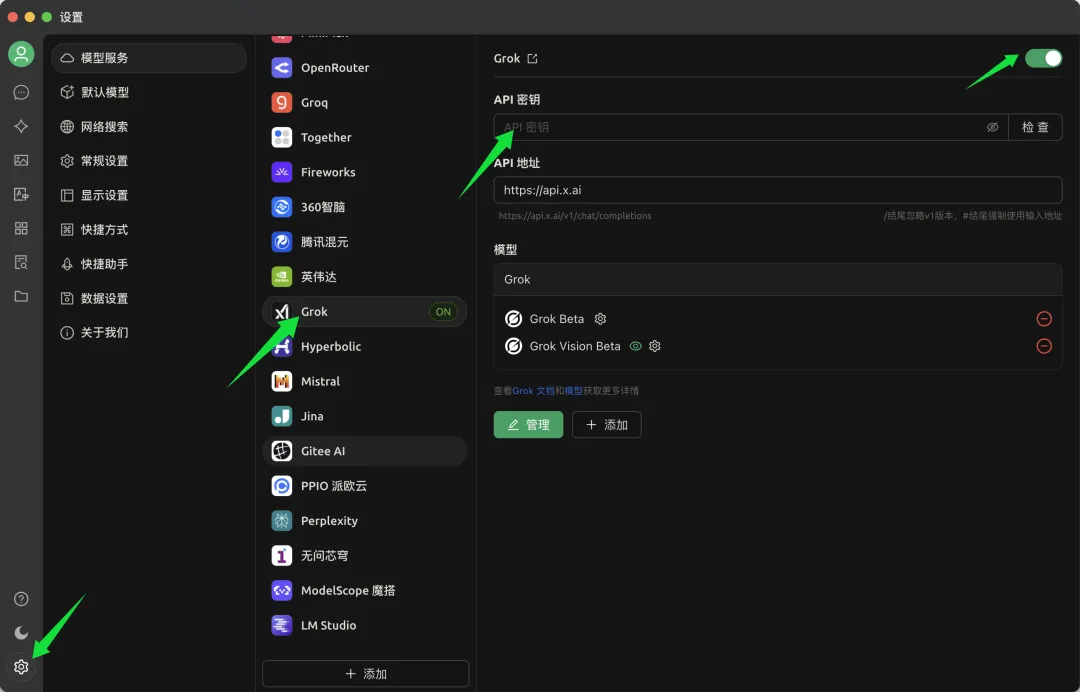The image size is (1080, 692).
Task: Select the 360智脑 provider
Action: [364, 207]
